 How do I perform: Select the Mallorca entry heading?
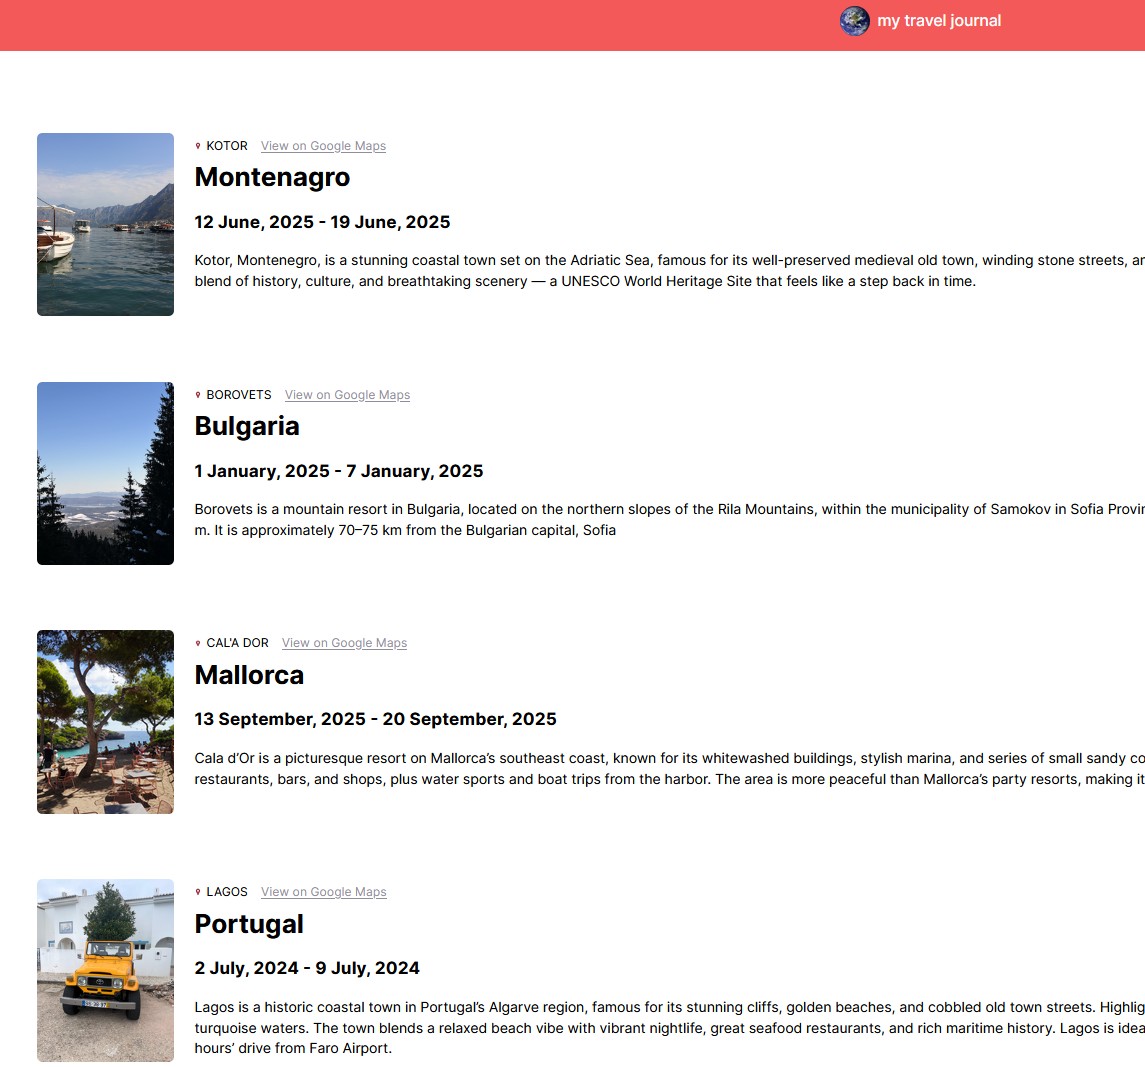coord(249,675)
